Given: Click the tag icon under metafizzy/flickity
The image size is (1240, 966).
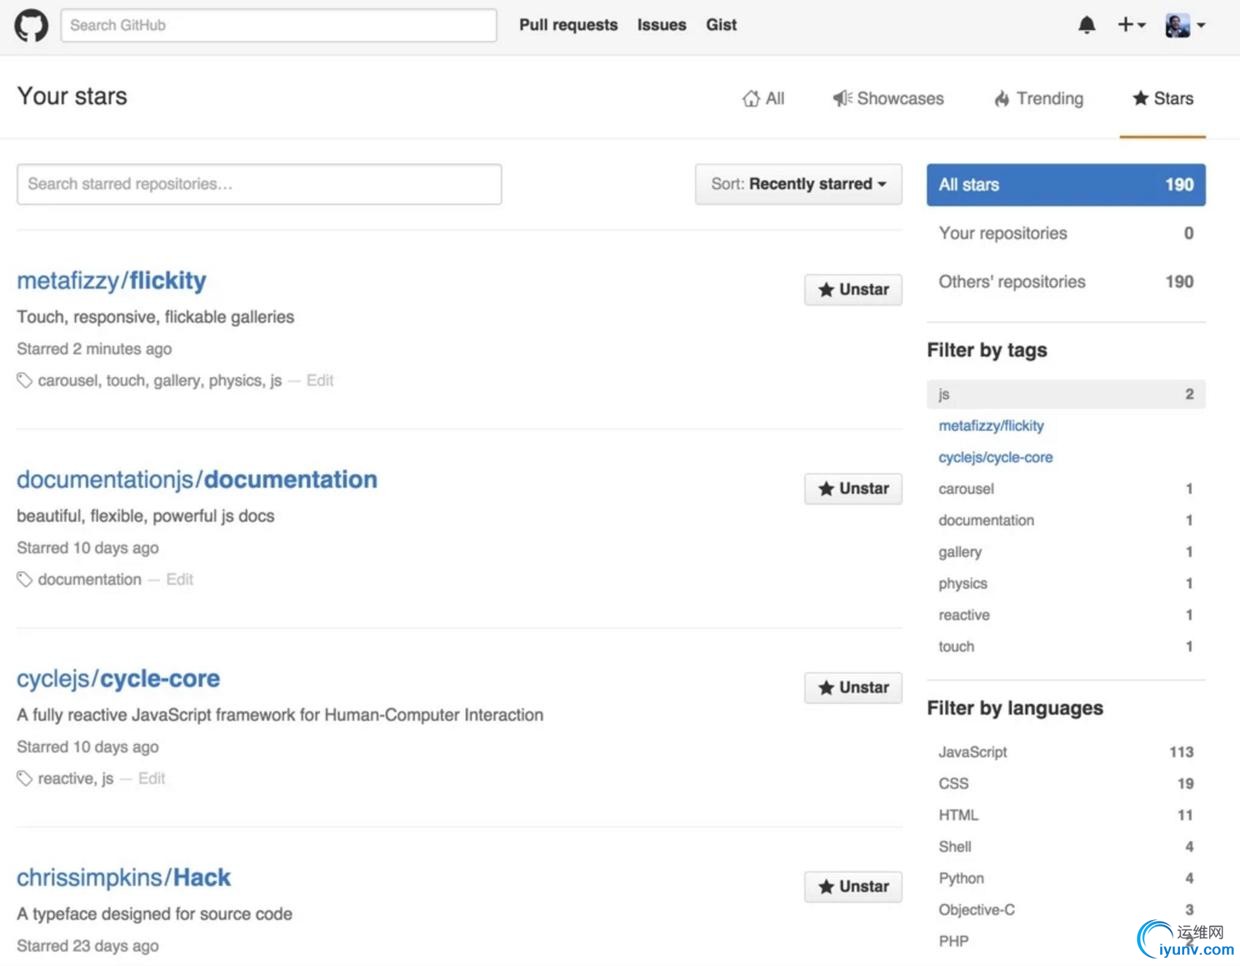Looking at the screenshot, I should 24,380.
